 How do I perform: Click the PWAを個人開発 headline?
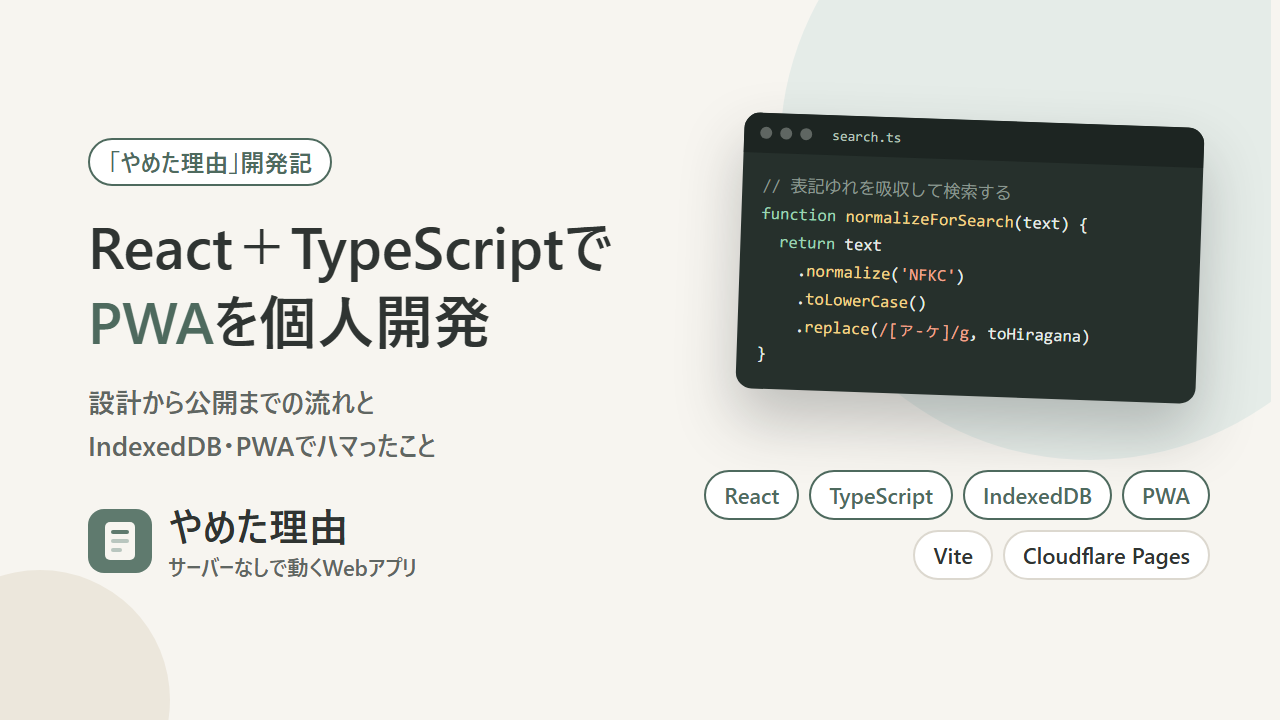tap(289, 323)
